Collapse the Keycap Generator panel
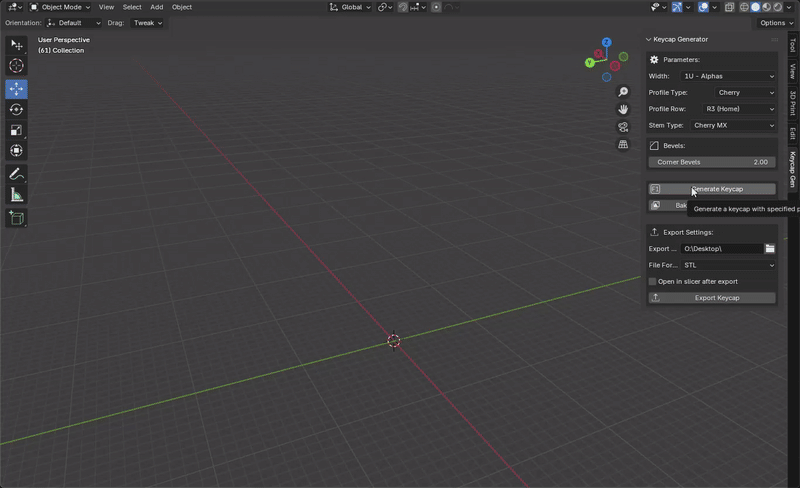The width and height of the screenshot is (800, 488). [x=648, y=39]
